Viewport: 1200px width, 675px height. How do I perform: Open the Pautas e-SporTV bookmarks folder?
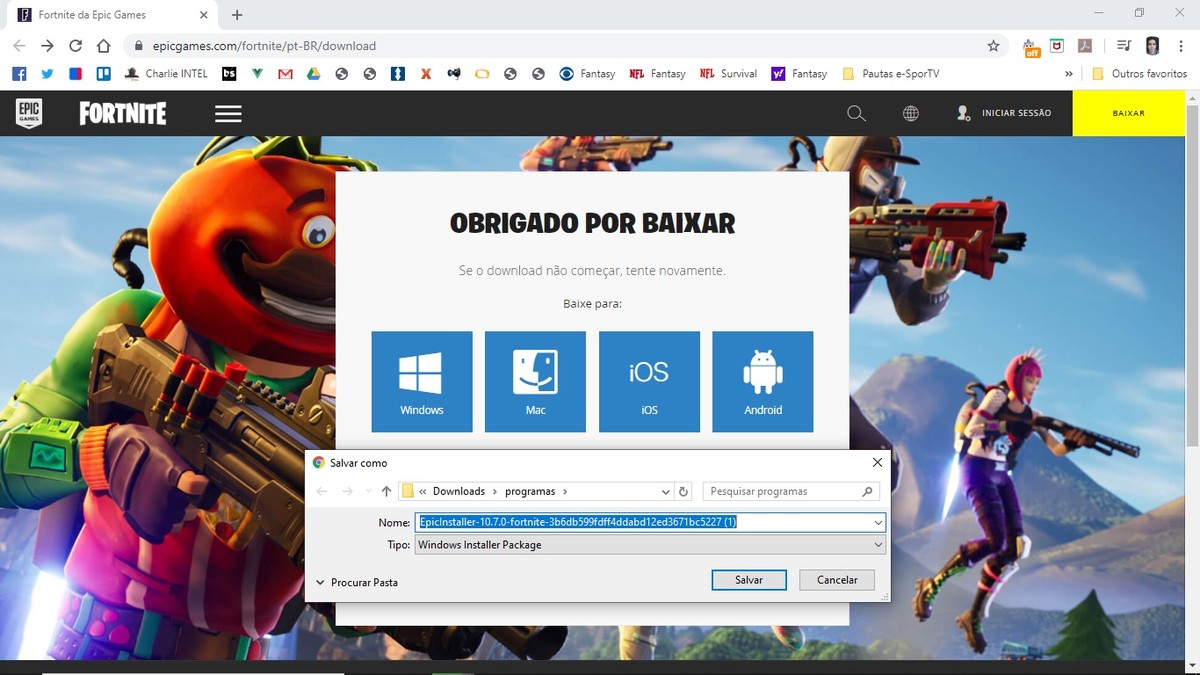pyautogui.click(x=891, y=74)
